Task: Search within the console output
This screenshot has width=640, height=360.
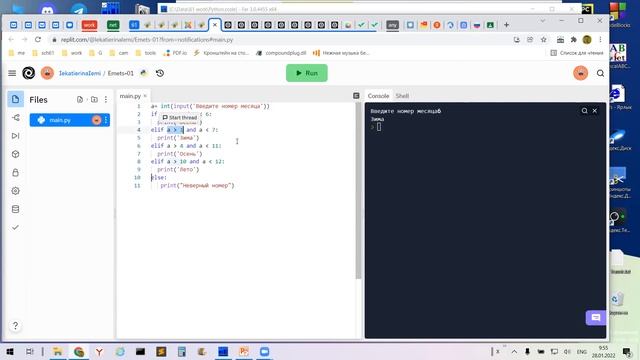Action: click(x=584, y=111)
